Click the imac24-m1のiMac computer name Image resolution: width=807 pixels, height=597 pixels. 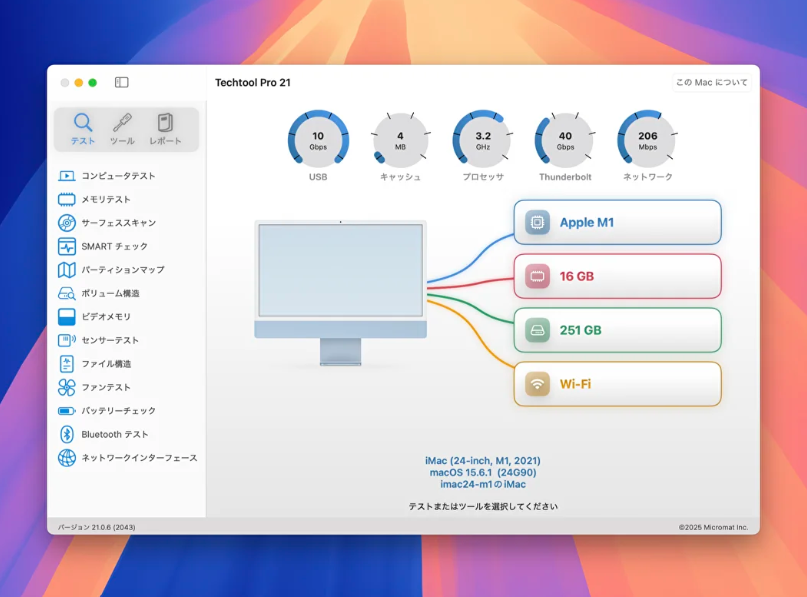pyautogui.click(x=483, y=484)
